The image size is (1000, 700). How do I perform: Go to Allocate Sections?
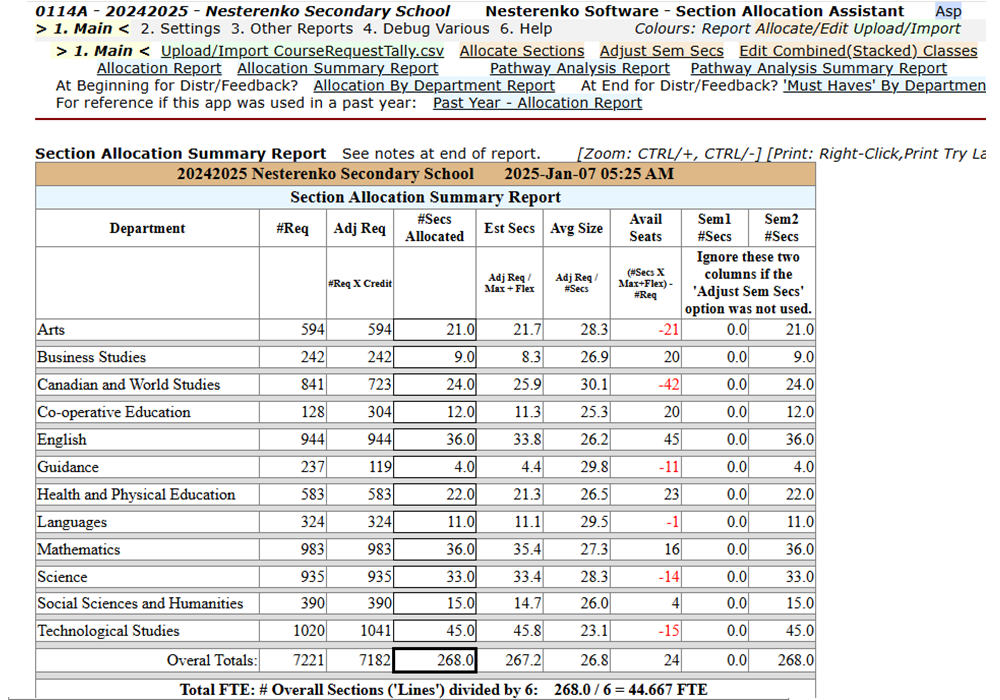coord(521,51)
